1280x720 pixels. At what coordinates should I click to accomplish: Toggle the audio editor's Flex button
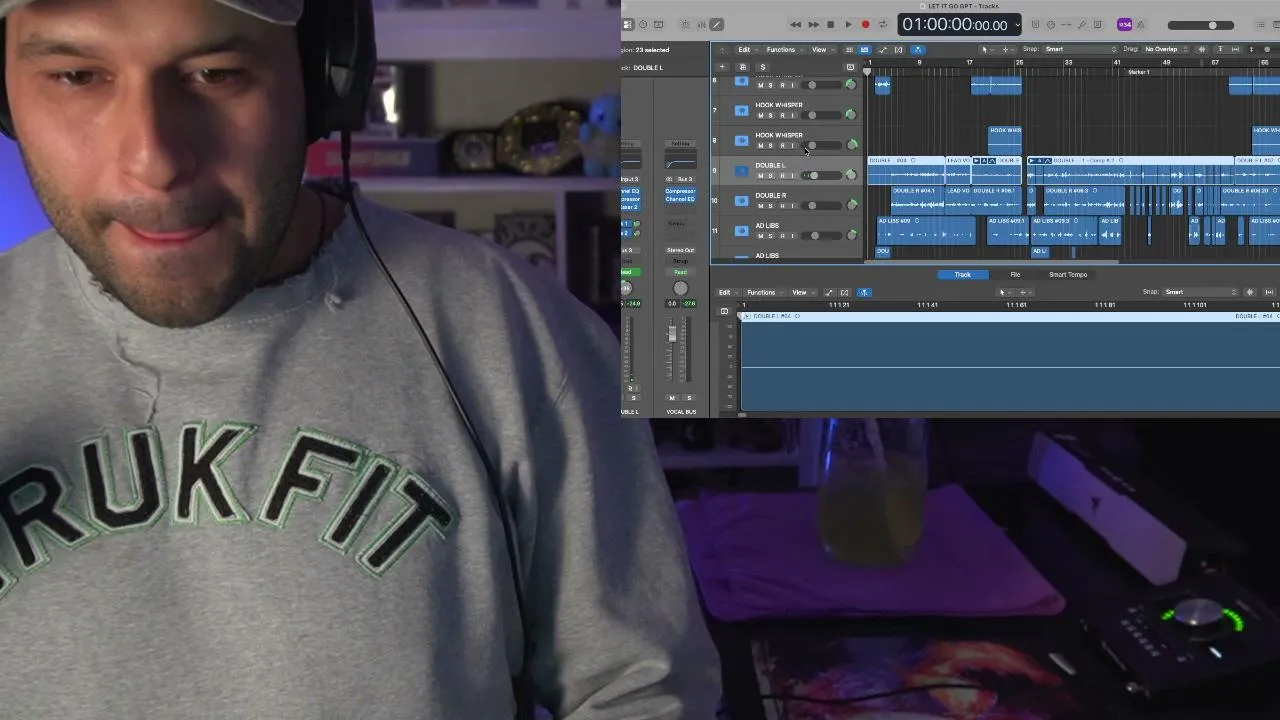846,293
